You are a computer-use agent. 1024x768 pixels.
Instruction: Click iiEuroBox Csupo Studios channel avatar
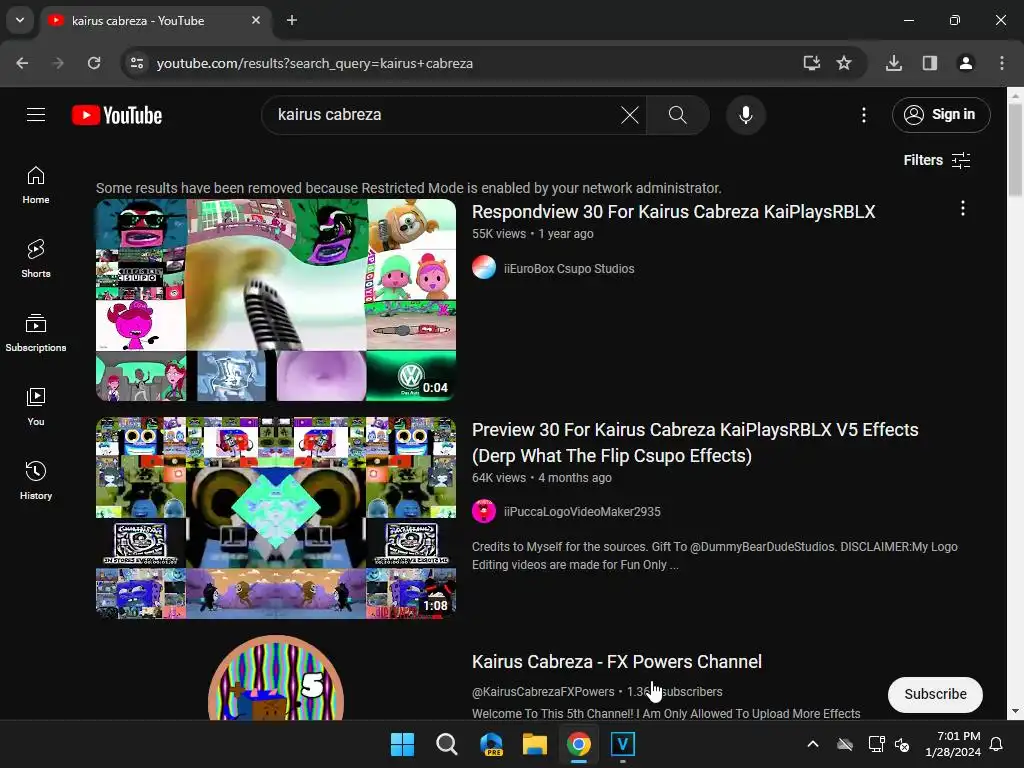[484, 268]
